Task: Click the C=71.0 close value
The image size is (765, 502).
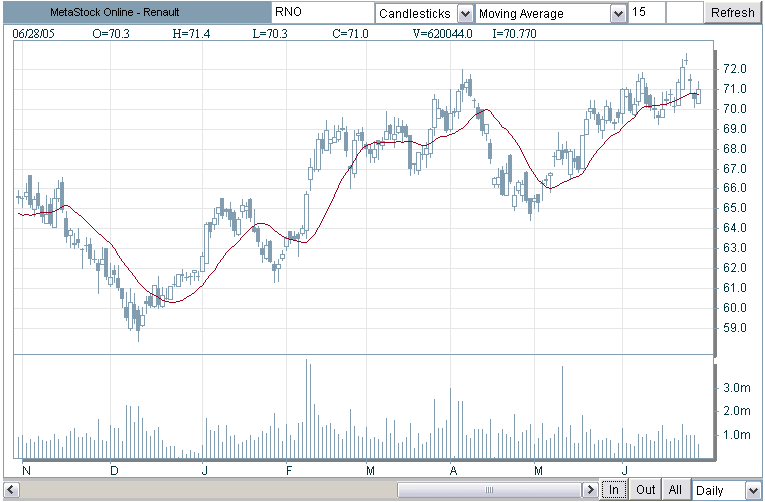Action: click(x=350, y=34)
